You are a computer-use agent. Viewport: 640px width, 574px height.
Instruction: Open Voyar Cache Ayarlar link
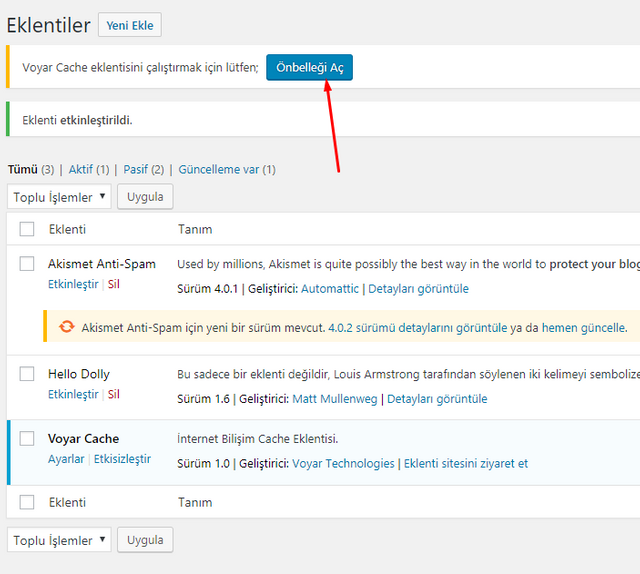point(66,459)
